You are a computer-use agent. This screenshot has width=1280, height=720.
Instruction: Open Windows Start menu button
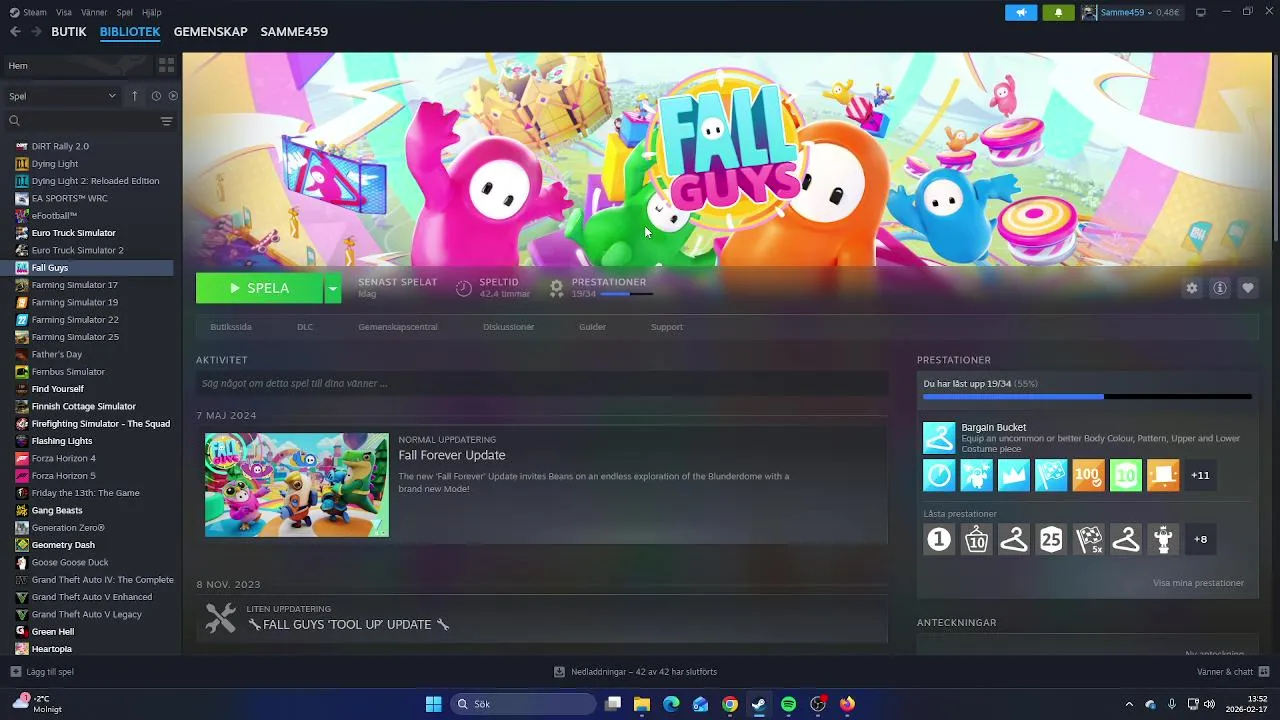(x=433, y=704)
